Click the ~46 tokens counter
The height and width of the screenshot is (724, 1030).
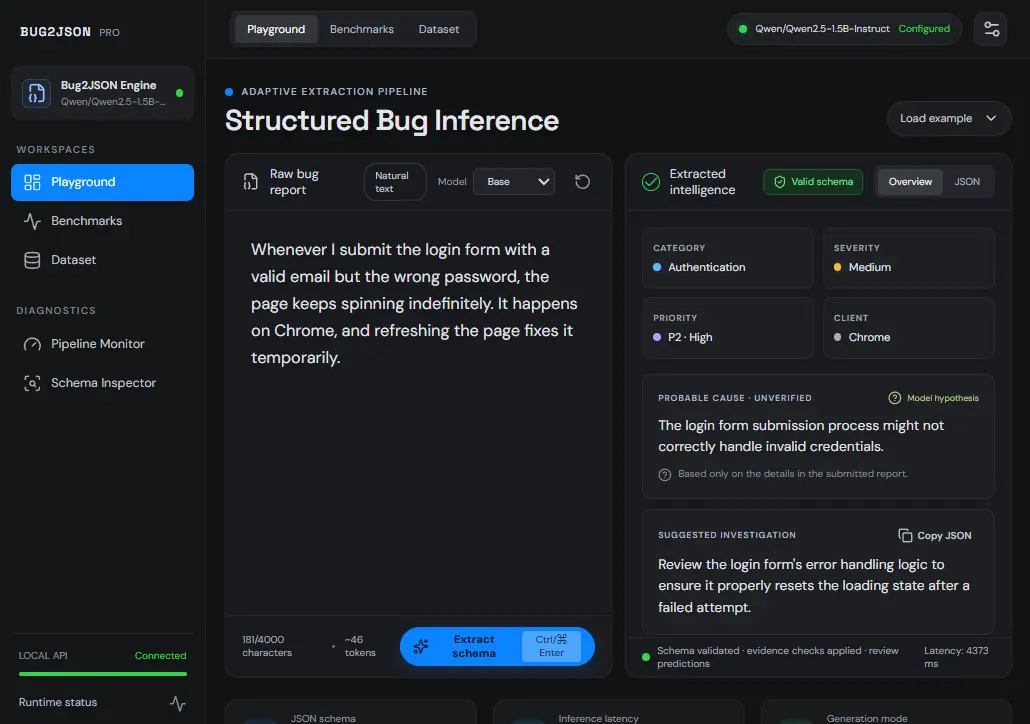point(360,646)
